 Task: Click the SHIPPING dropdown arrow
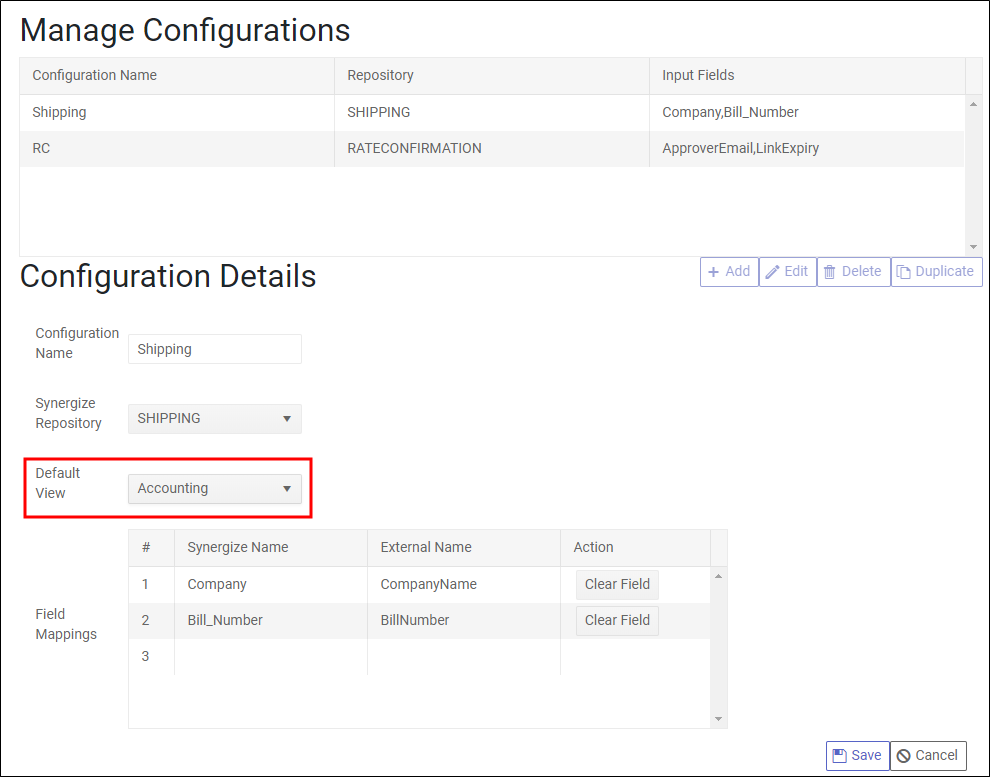[x=287, y=418]
